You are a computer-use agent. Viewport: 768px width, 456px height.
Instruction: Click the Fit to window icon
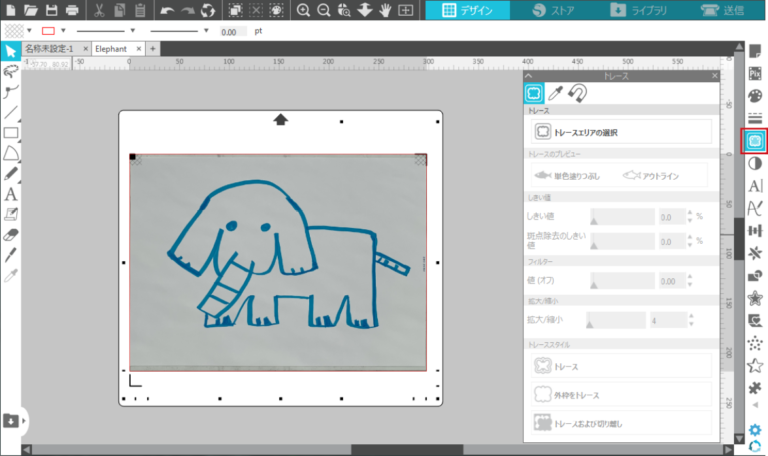click(406, 10)
